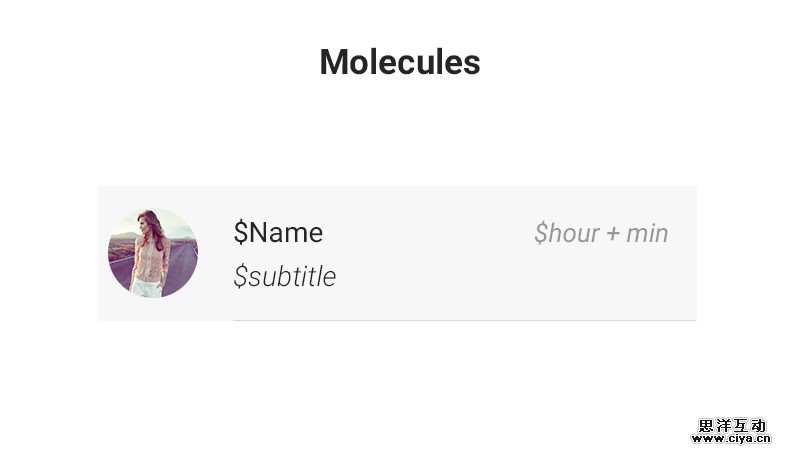Click the Chinese watermark logo text
This screenshot has height=454, width=800.
[733, 424]
